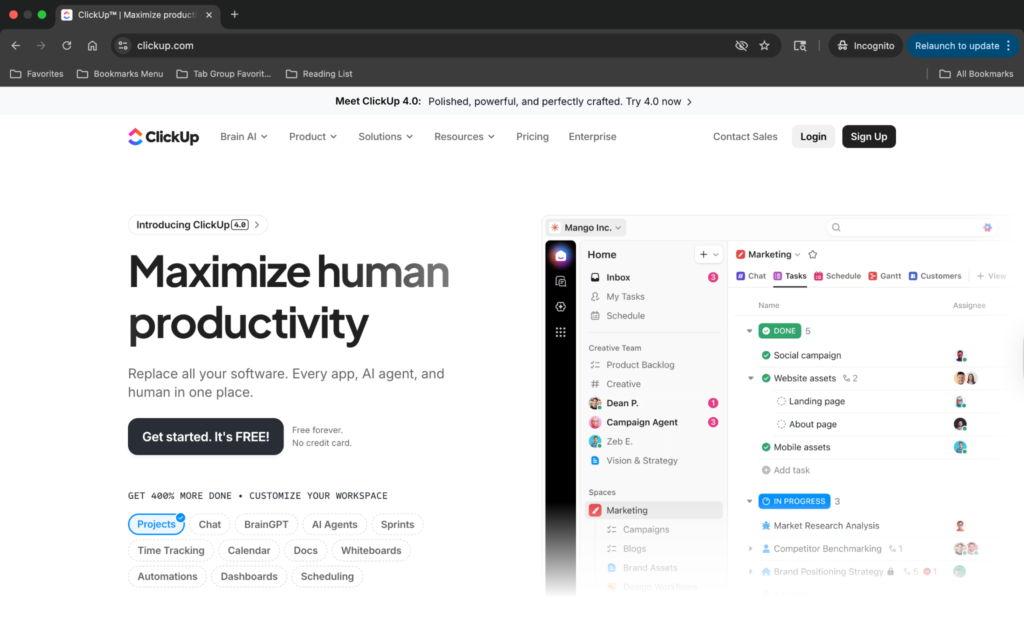Select the Chat feature pill

(x=210, y=524)
